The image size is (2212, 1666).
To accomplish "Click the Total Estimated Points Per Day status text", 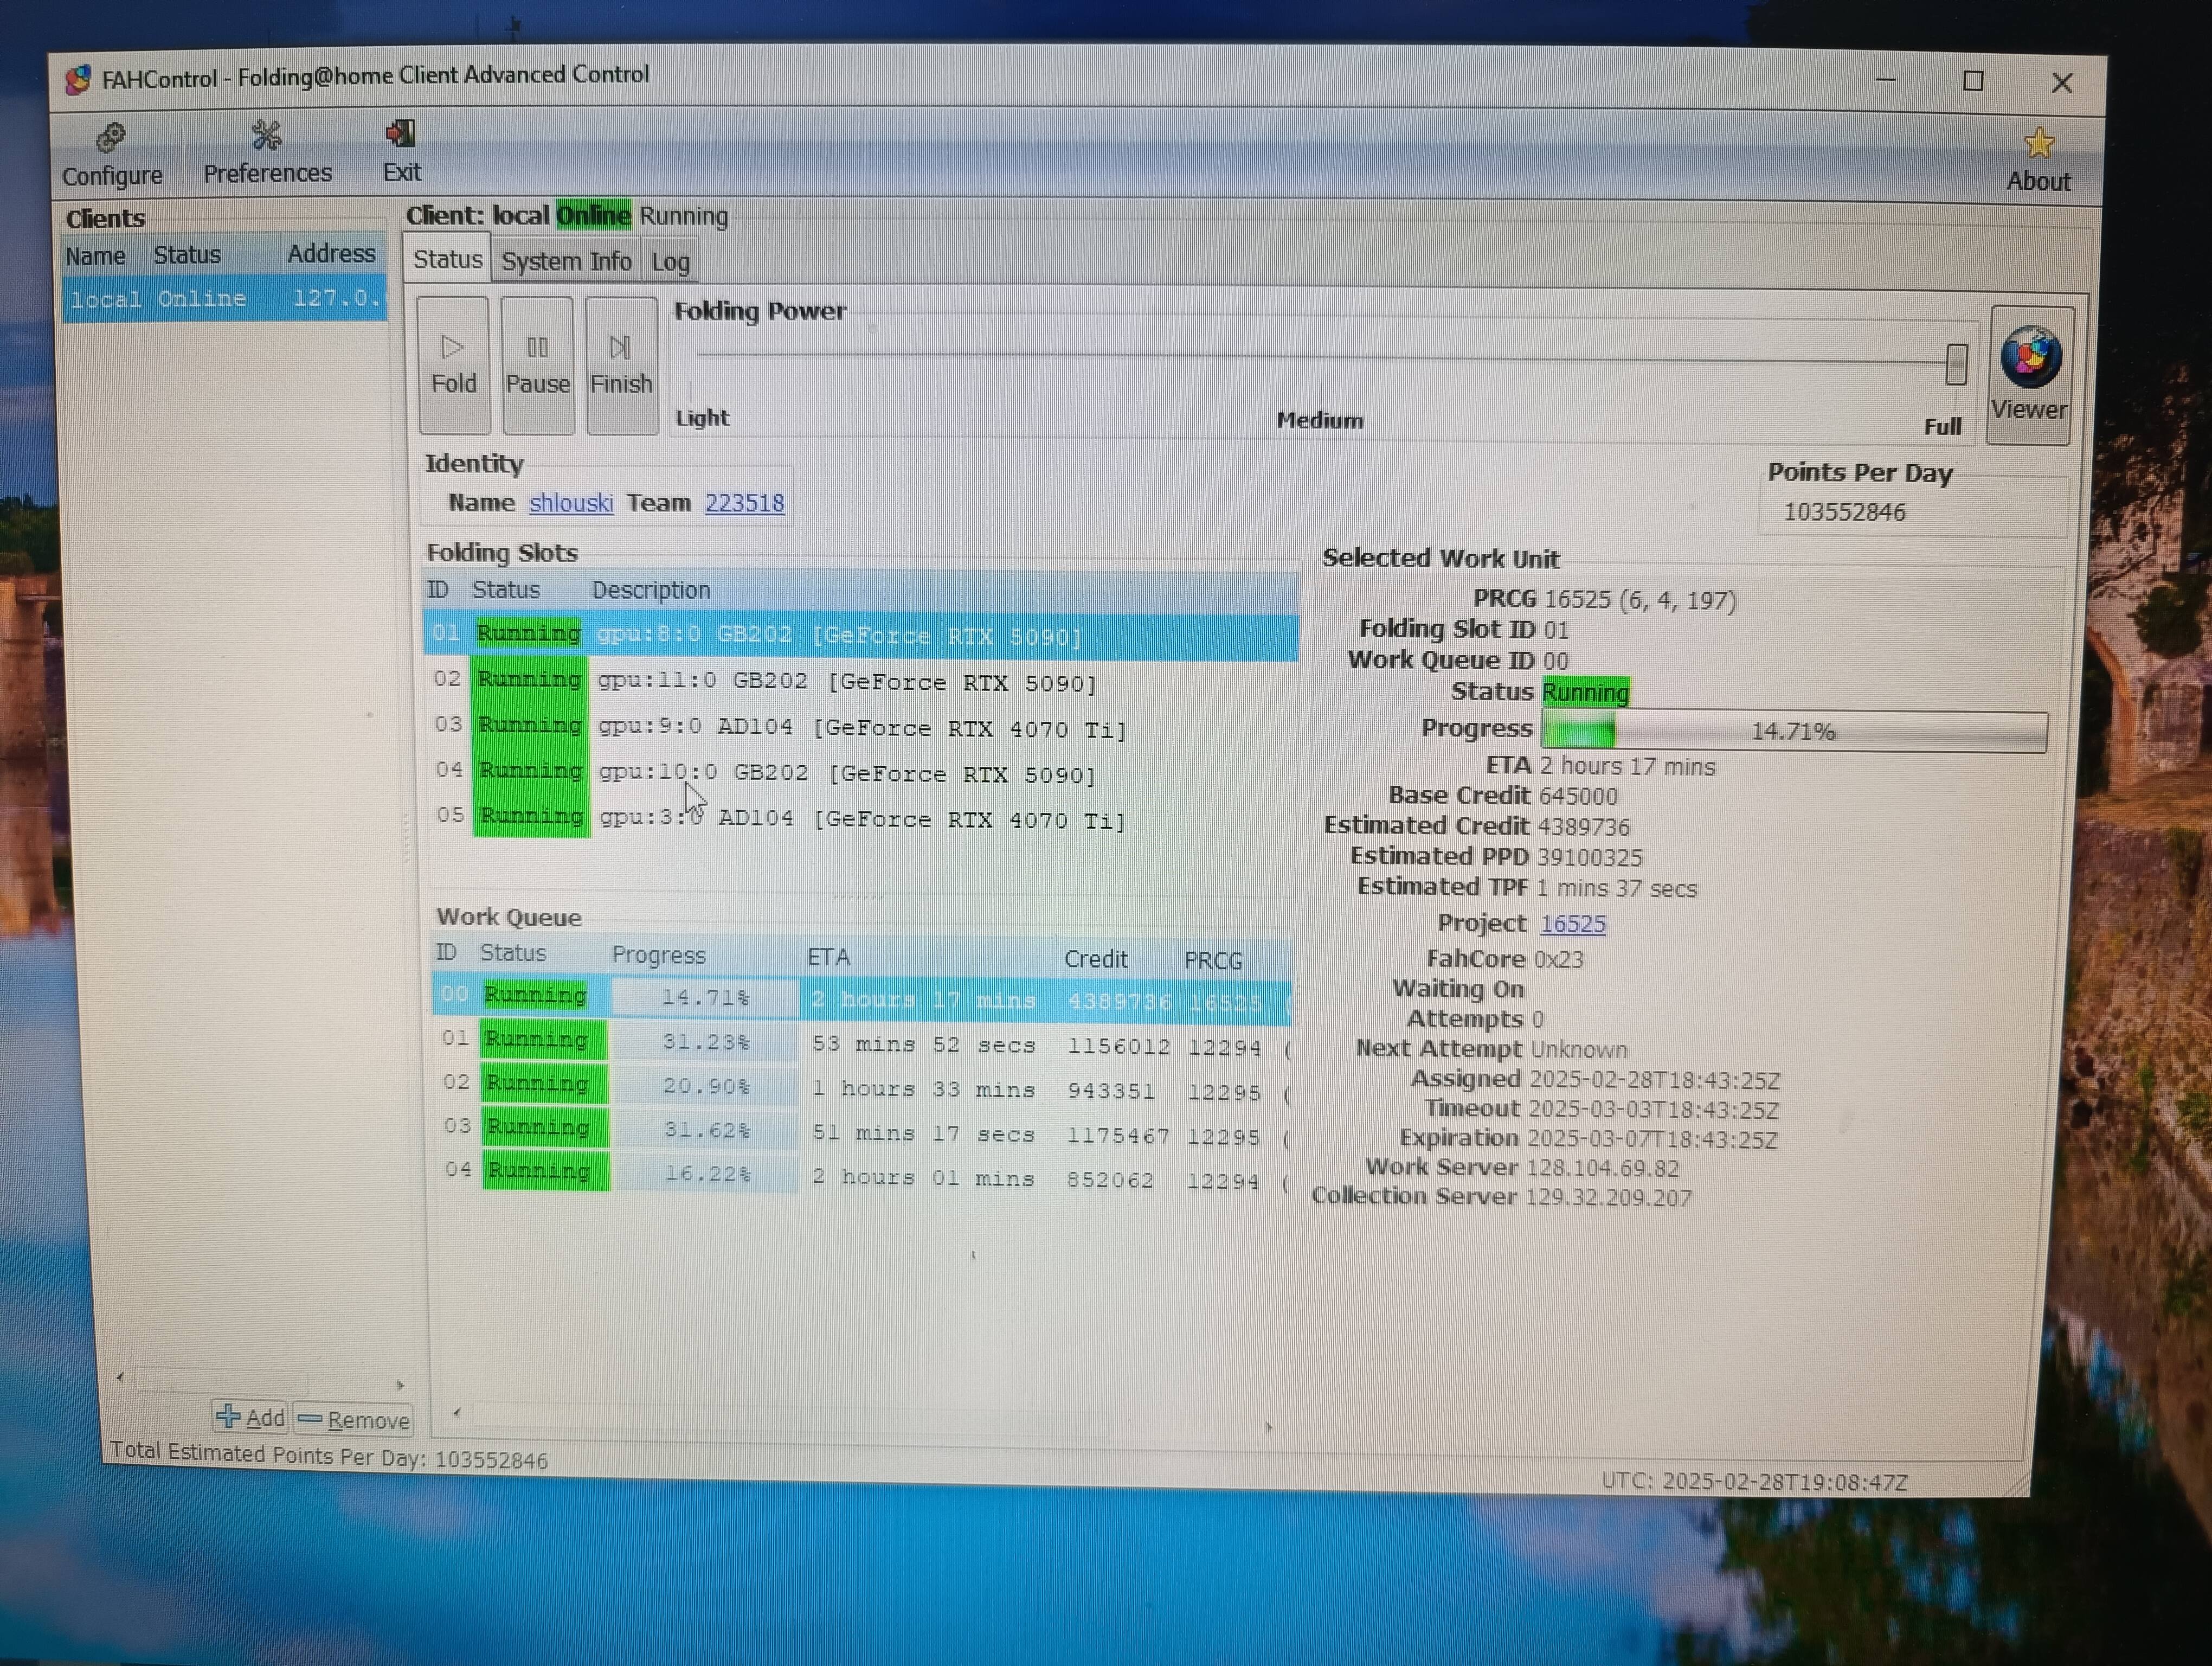I will point(329,1455).
